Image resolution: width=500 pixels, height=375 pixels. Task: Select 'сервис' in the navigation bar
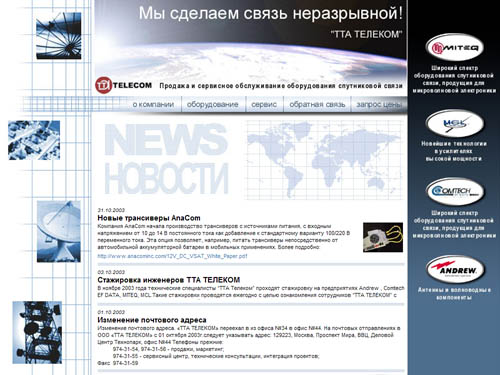pyautogui.click(x=264, y=104)
